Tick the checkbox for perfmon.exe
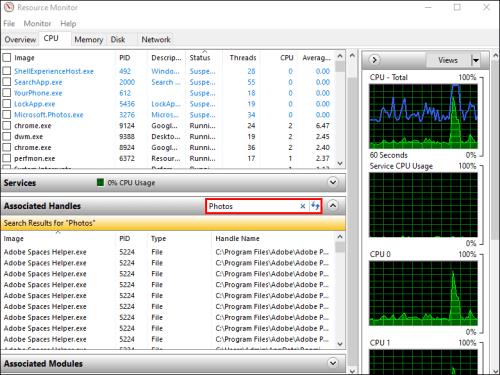The width and height of the screenshot is (500, 375). (7, 158)
